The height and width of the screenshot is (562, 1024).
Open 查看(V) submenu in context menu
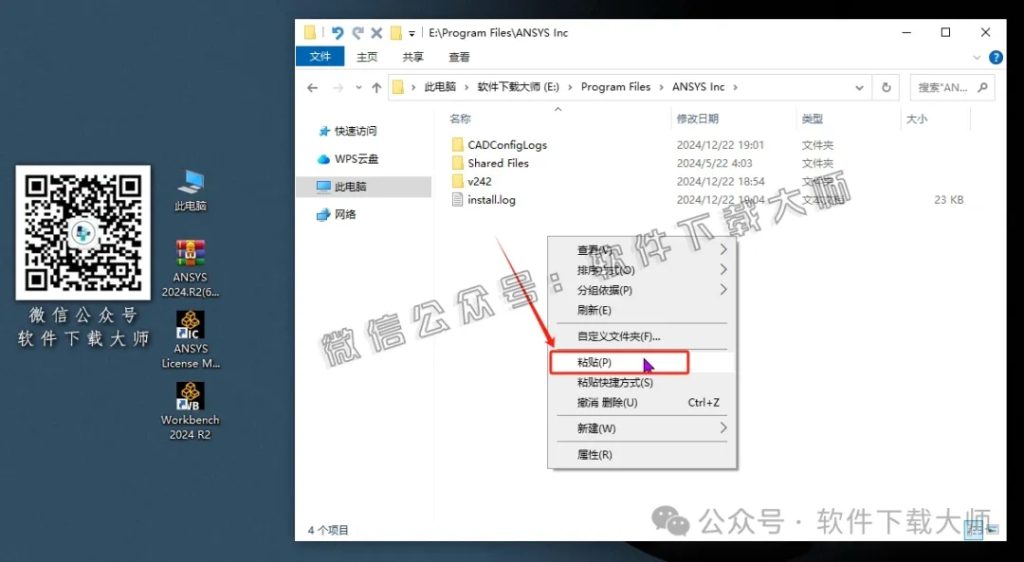643,250
